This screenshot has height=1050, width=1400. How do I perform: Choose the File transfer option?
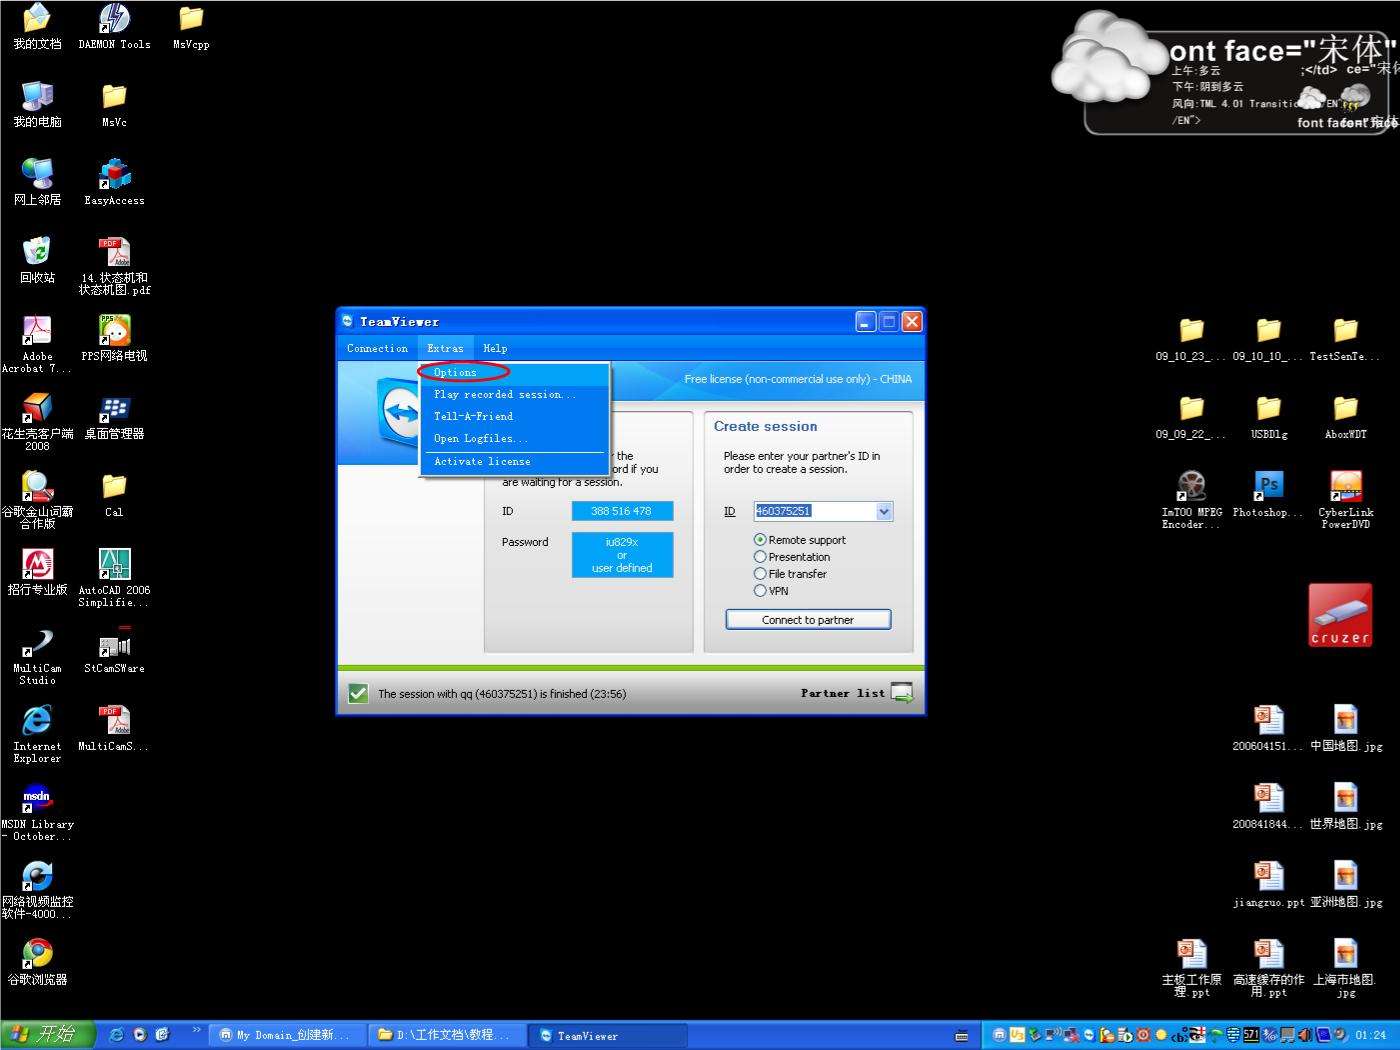(760, 574)
